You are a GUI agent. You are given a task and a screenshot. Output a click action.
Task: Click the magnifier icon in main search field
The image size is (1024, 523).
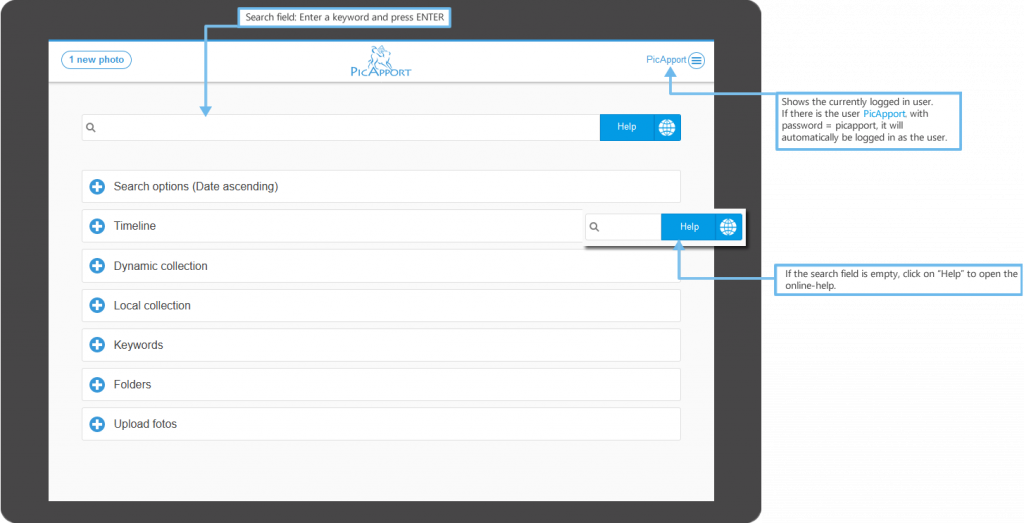(91, 128)
